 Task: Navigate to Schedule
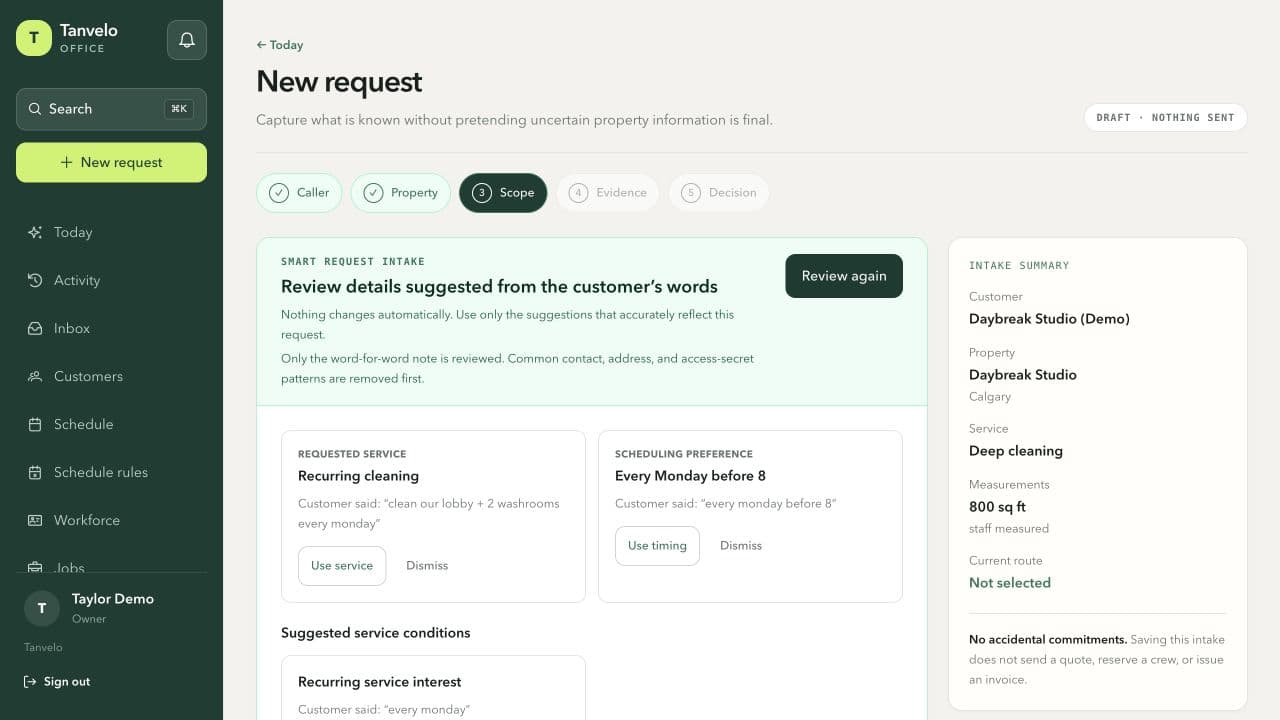click(111, 424)
